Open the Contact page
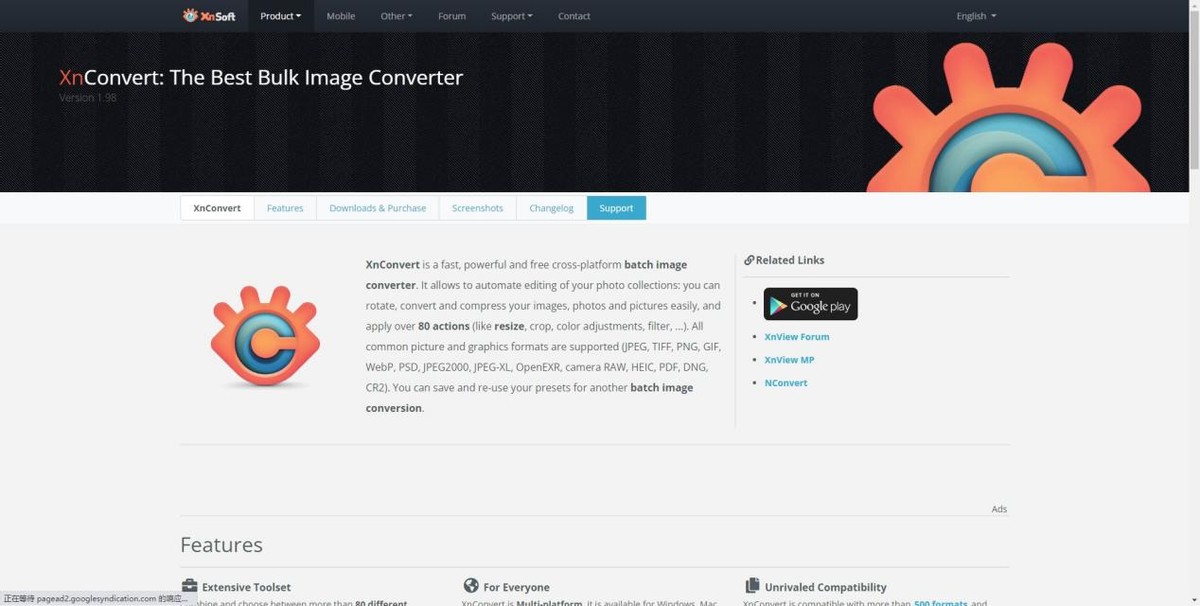The width and height of the screenshot is (1200, 606). 574,16
